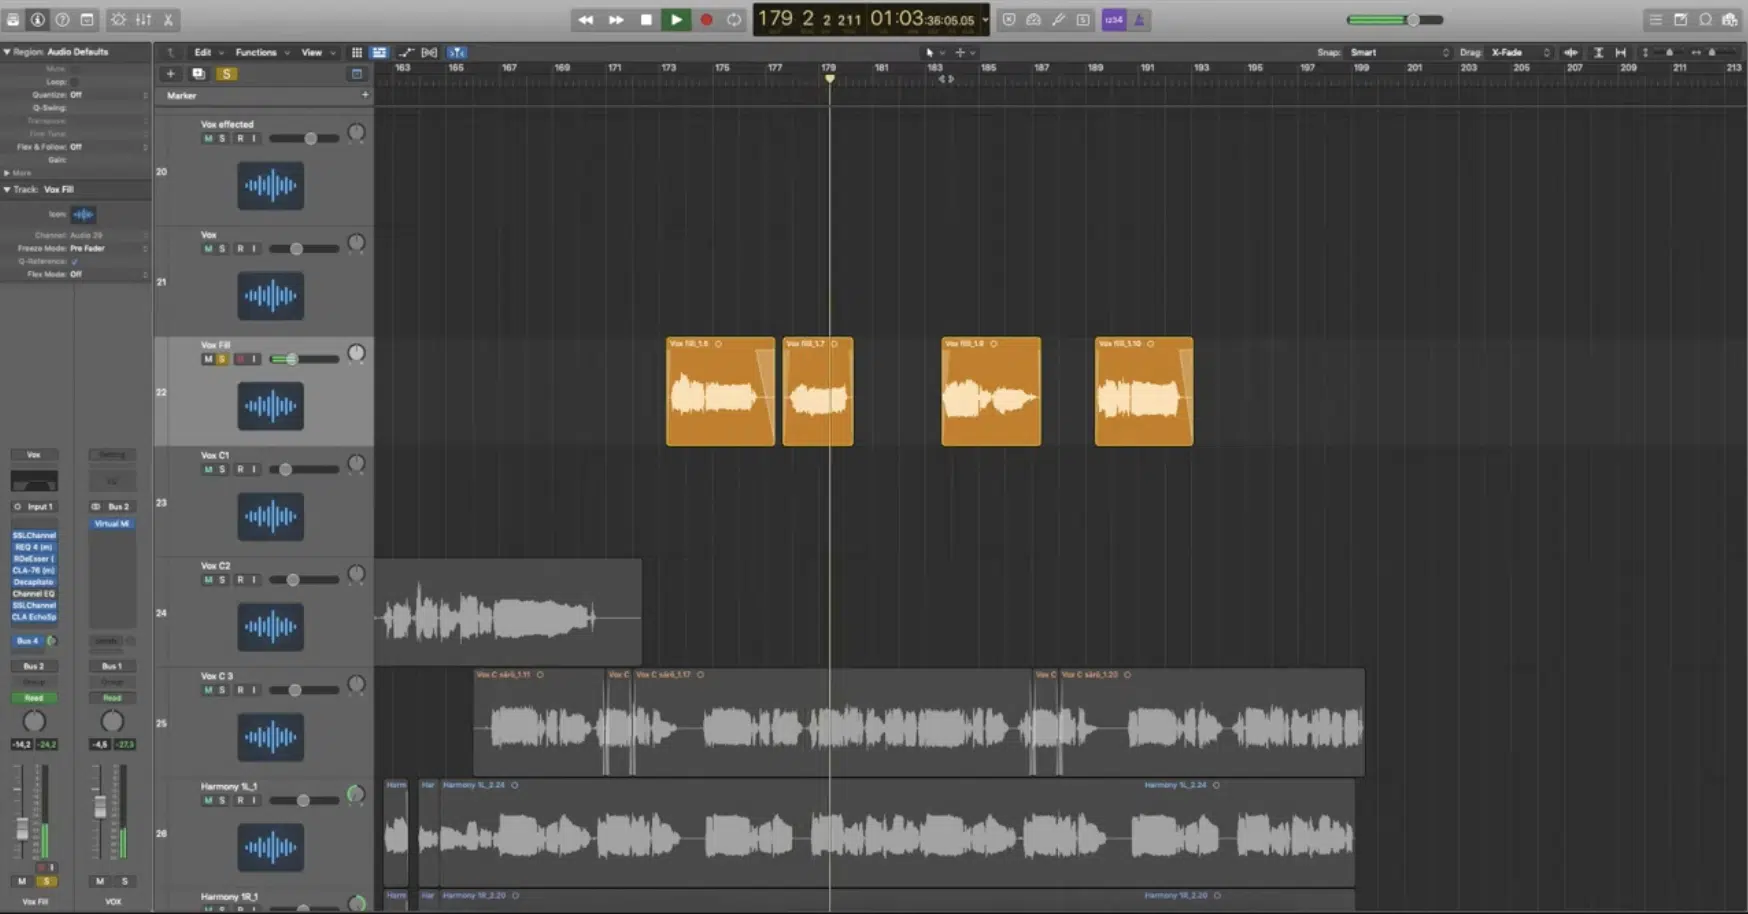Open the View menu in tracks area
The image size is (1748, 914).
(317, 52)
